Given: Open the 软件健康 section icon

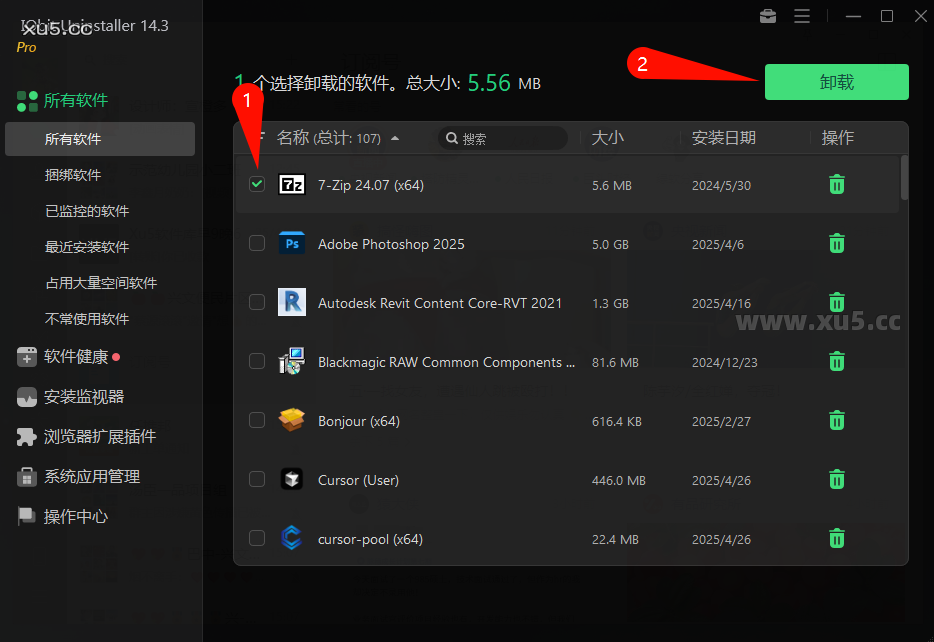Looking at the screenshot, I should (x=27, y=357).
